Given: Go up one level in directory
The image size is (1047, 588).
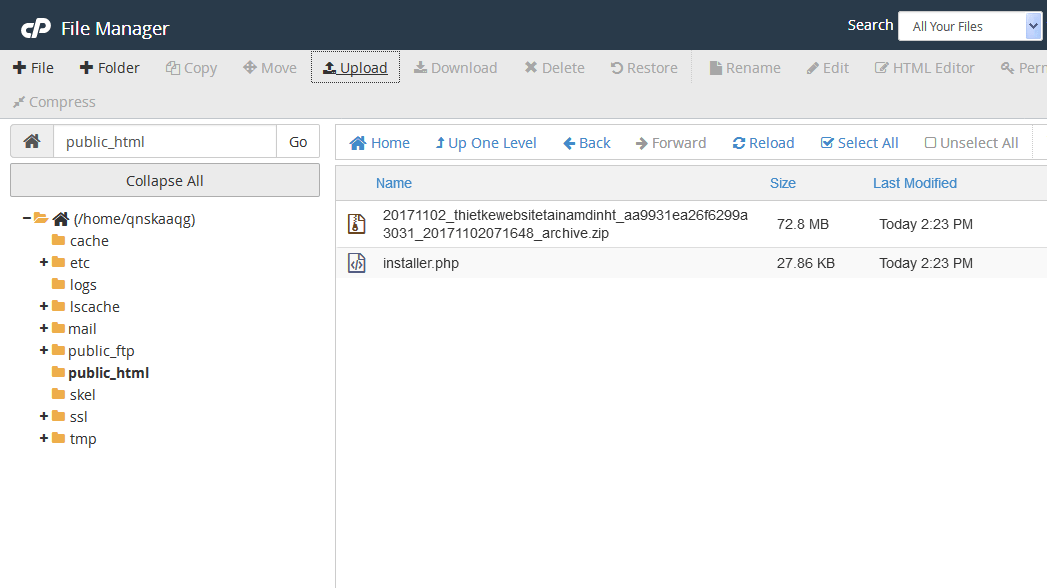Looking at the screenshot, I should 486,143.
